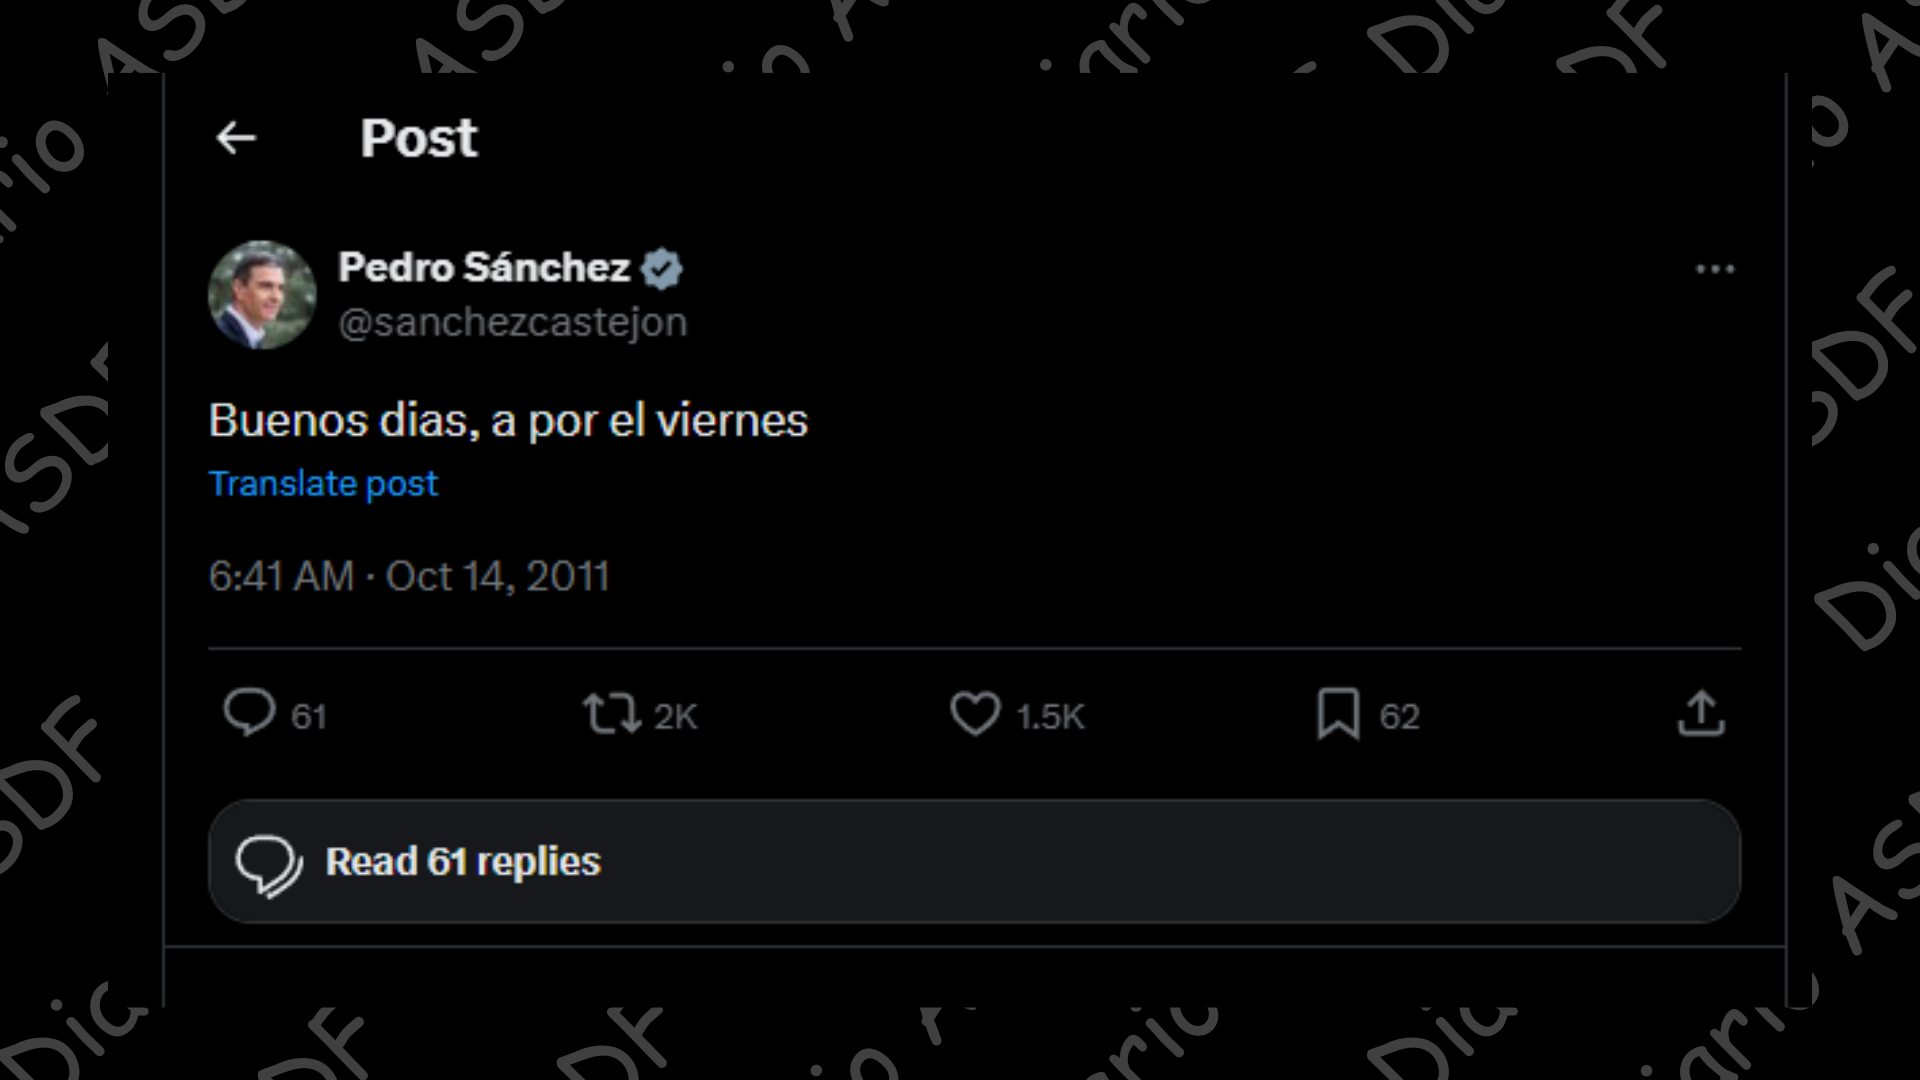The width and height of the screenshot is (1920, 1080).
Task: Click the @sanchezcastejon handle
Action: [x=513, y=323]
